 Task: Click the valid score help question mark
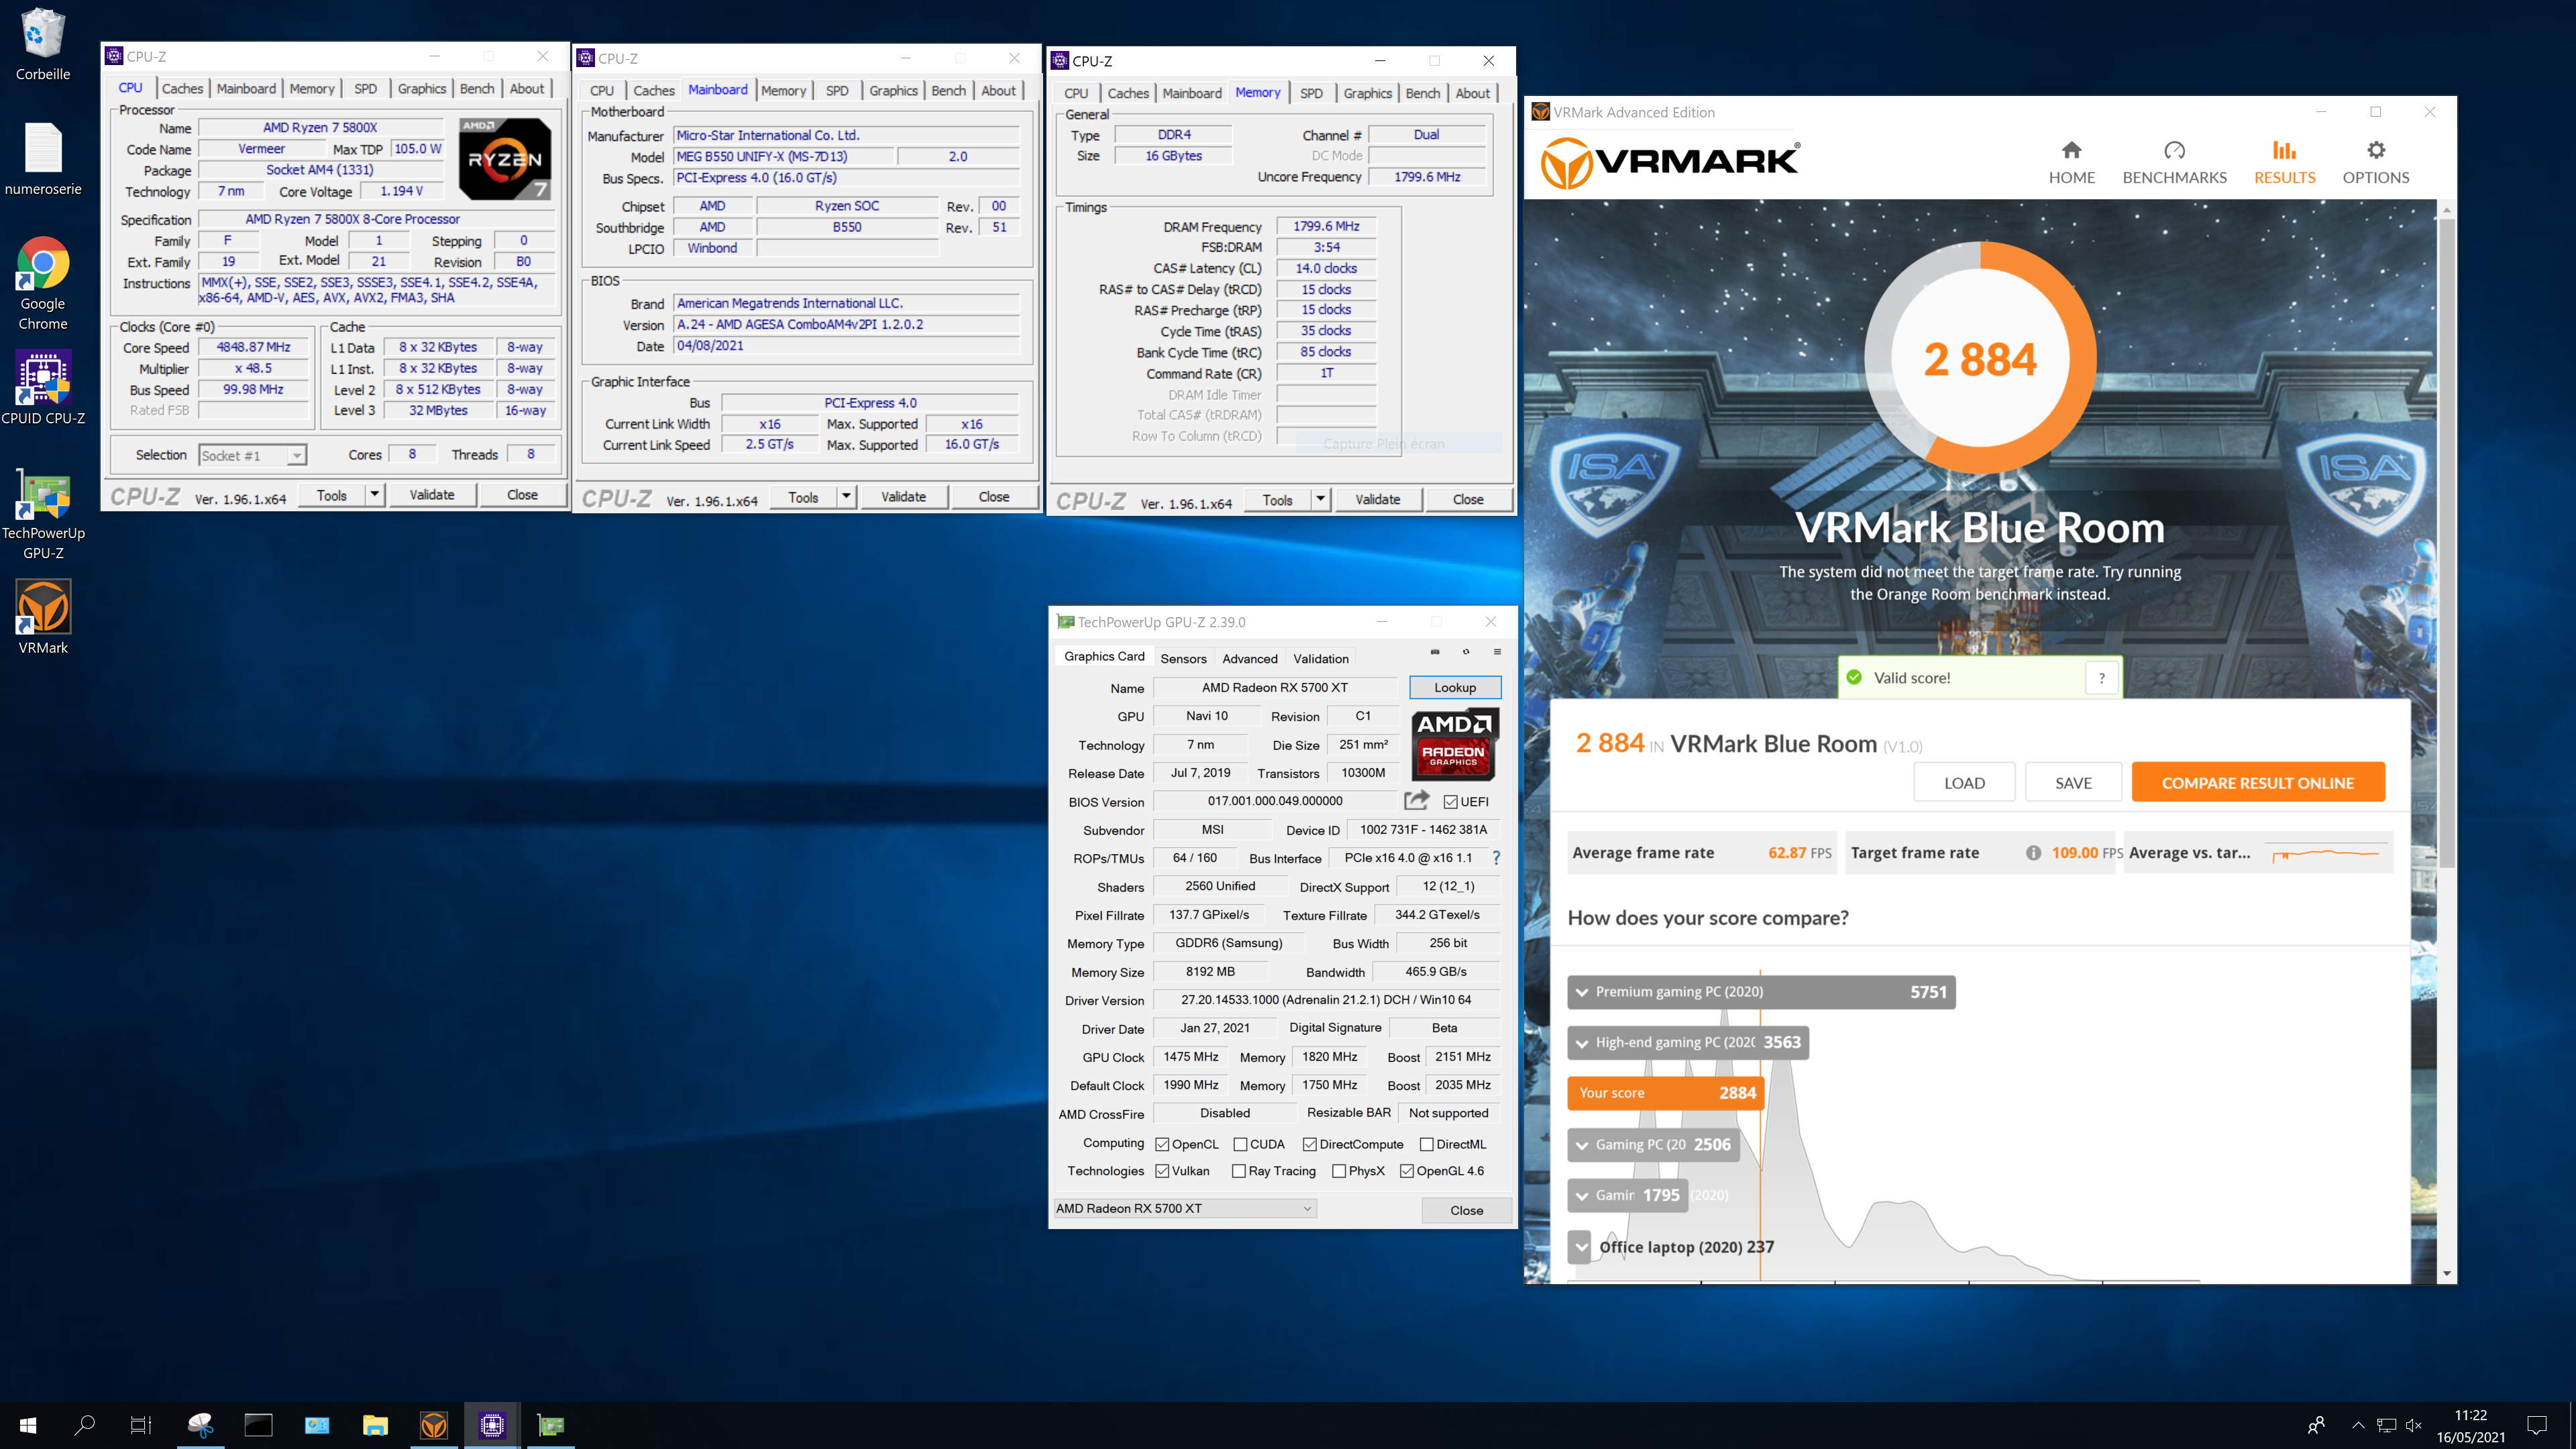point(2101,678)
